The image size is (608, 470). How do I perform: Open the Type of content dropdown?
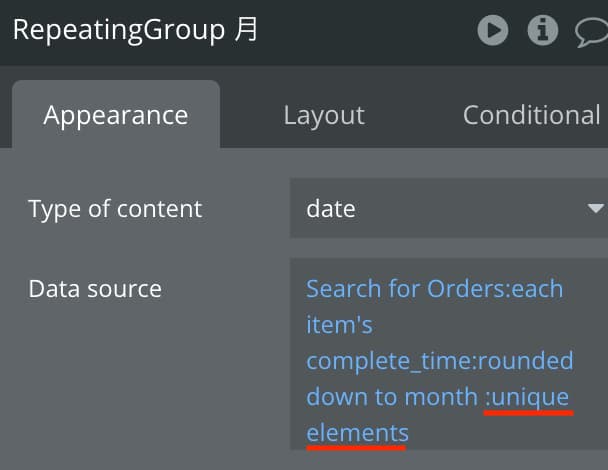click(449, 208)
